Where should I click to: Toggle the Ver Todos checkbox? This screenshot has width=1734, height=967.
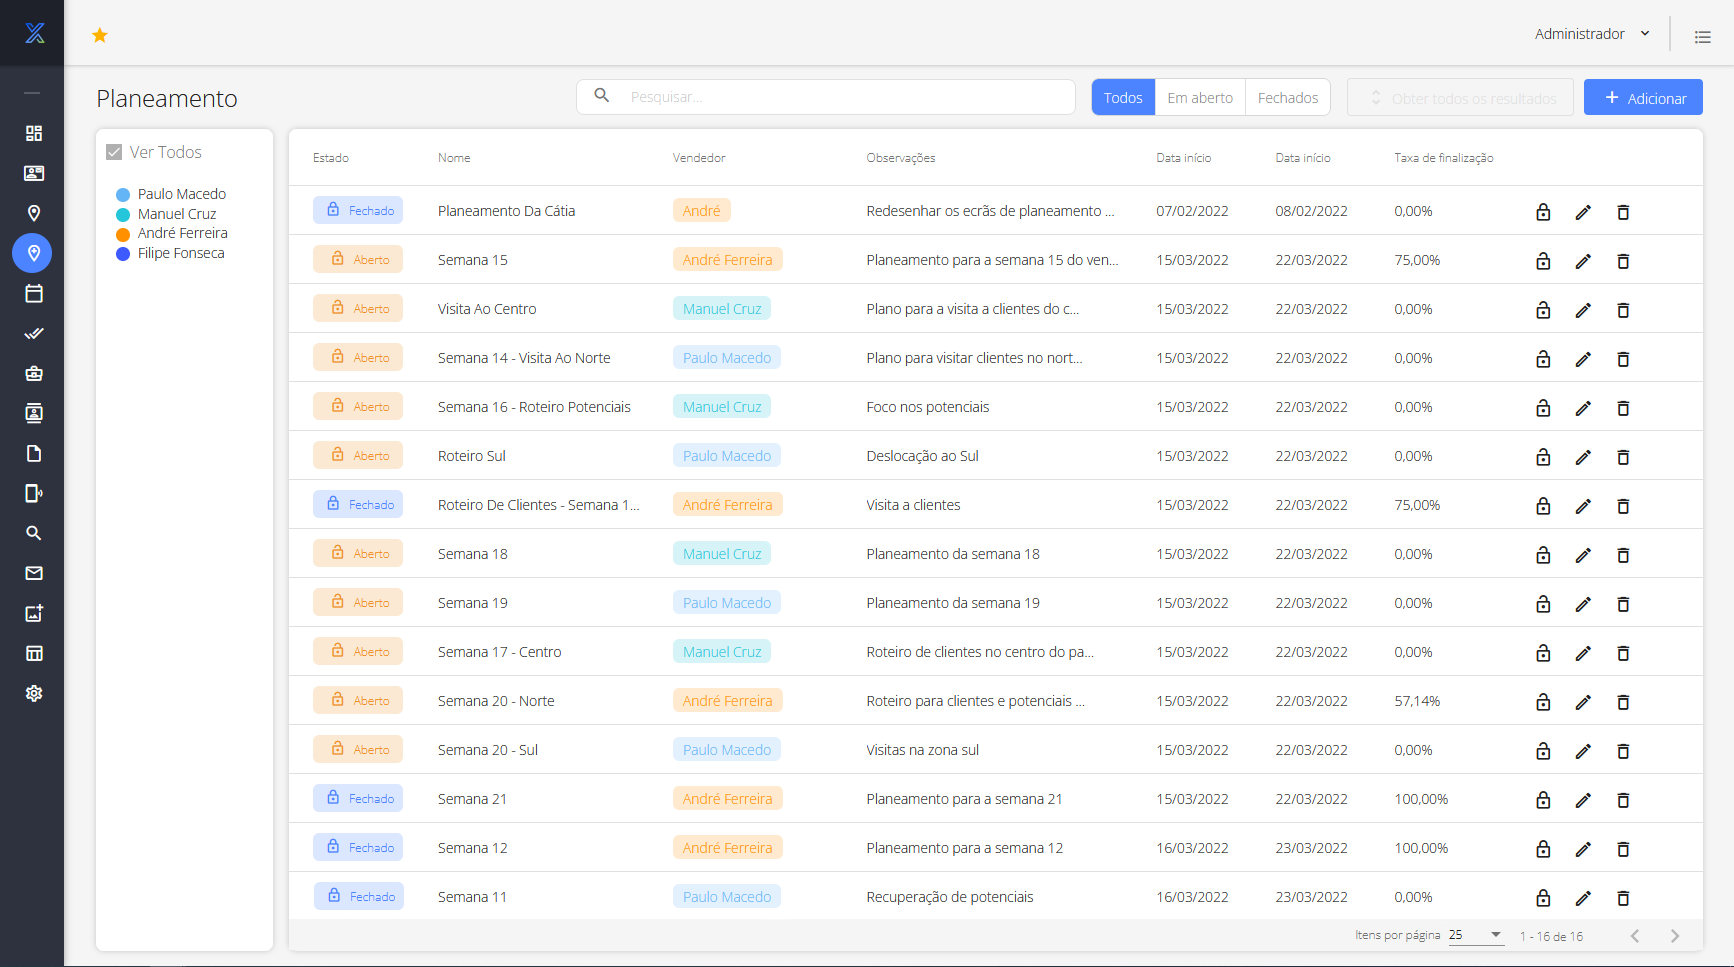tap(114, 152)
